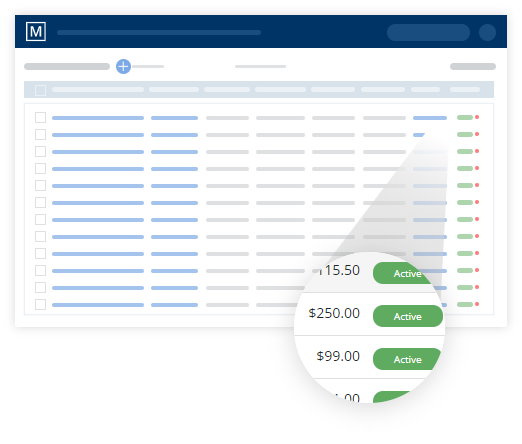This screenshot has width=522, height=444.
Task: Click the red dot in the last row
Action: (477, 304)
